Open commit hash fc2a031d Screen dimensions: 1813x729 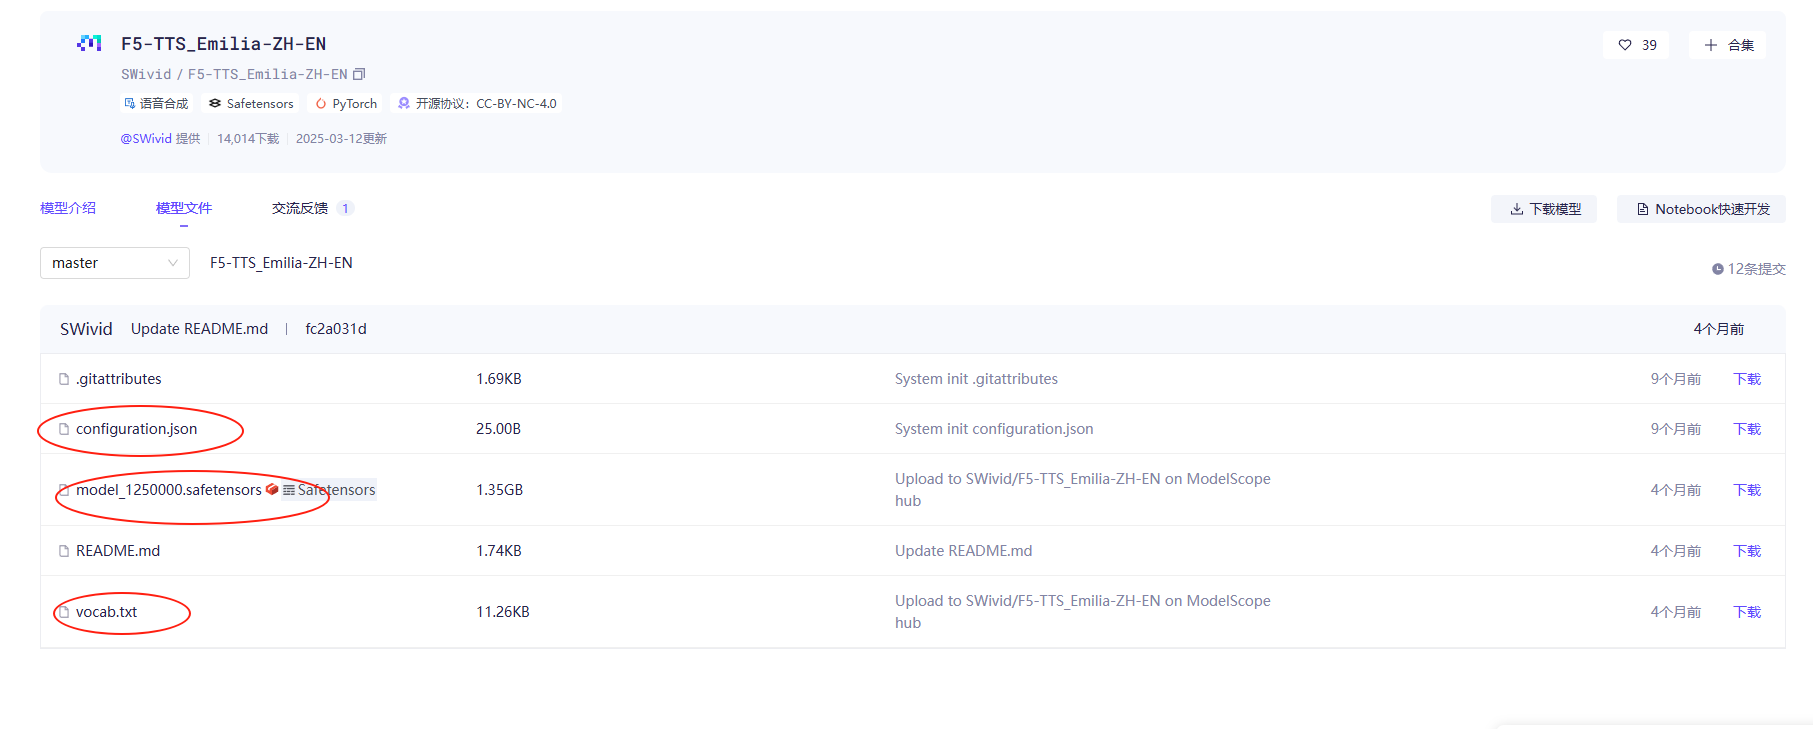click(336, 329)
